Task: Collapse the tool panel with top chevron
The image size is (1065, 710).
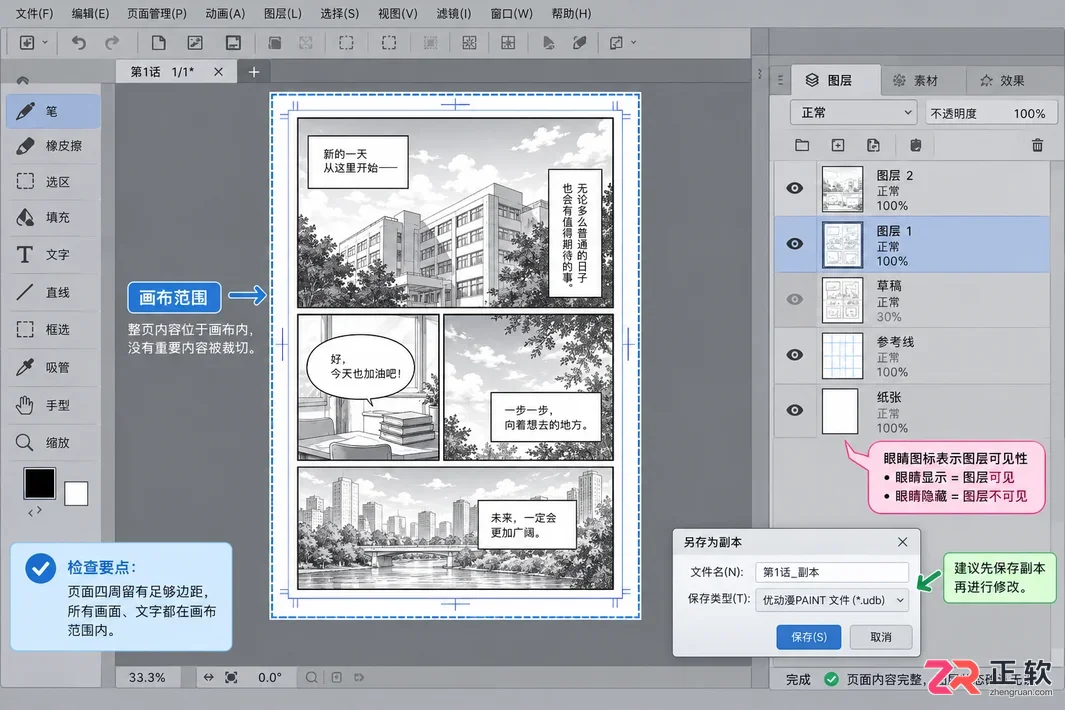Action: coord(22,80)
